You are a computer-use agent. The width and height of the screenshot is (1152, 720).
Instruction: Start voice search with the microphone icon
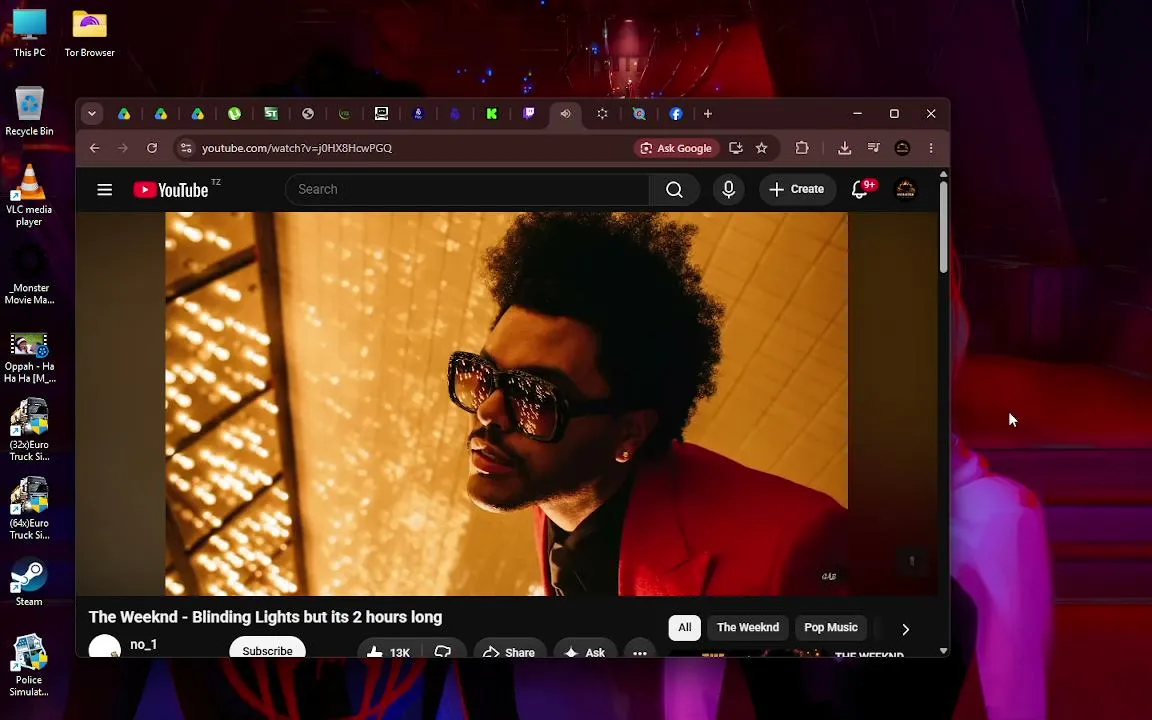pyautogui.click(x=728, y=190)
